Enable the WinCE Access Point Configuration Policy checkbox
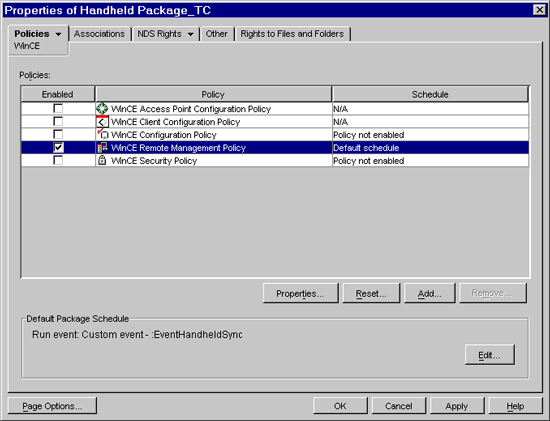Viewport: 550px width, 421px height. click(58, 108)
